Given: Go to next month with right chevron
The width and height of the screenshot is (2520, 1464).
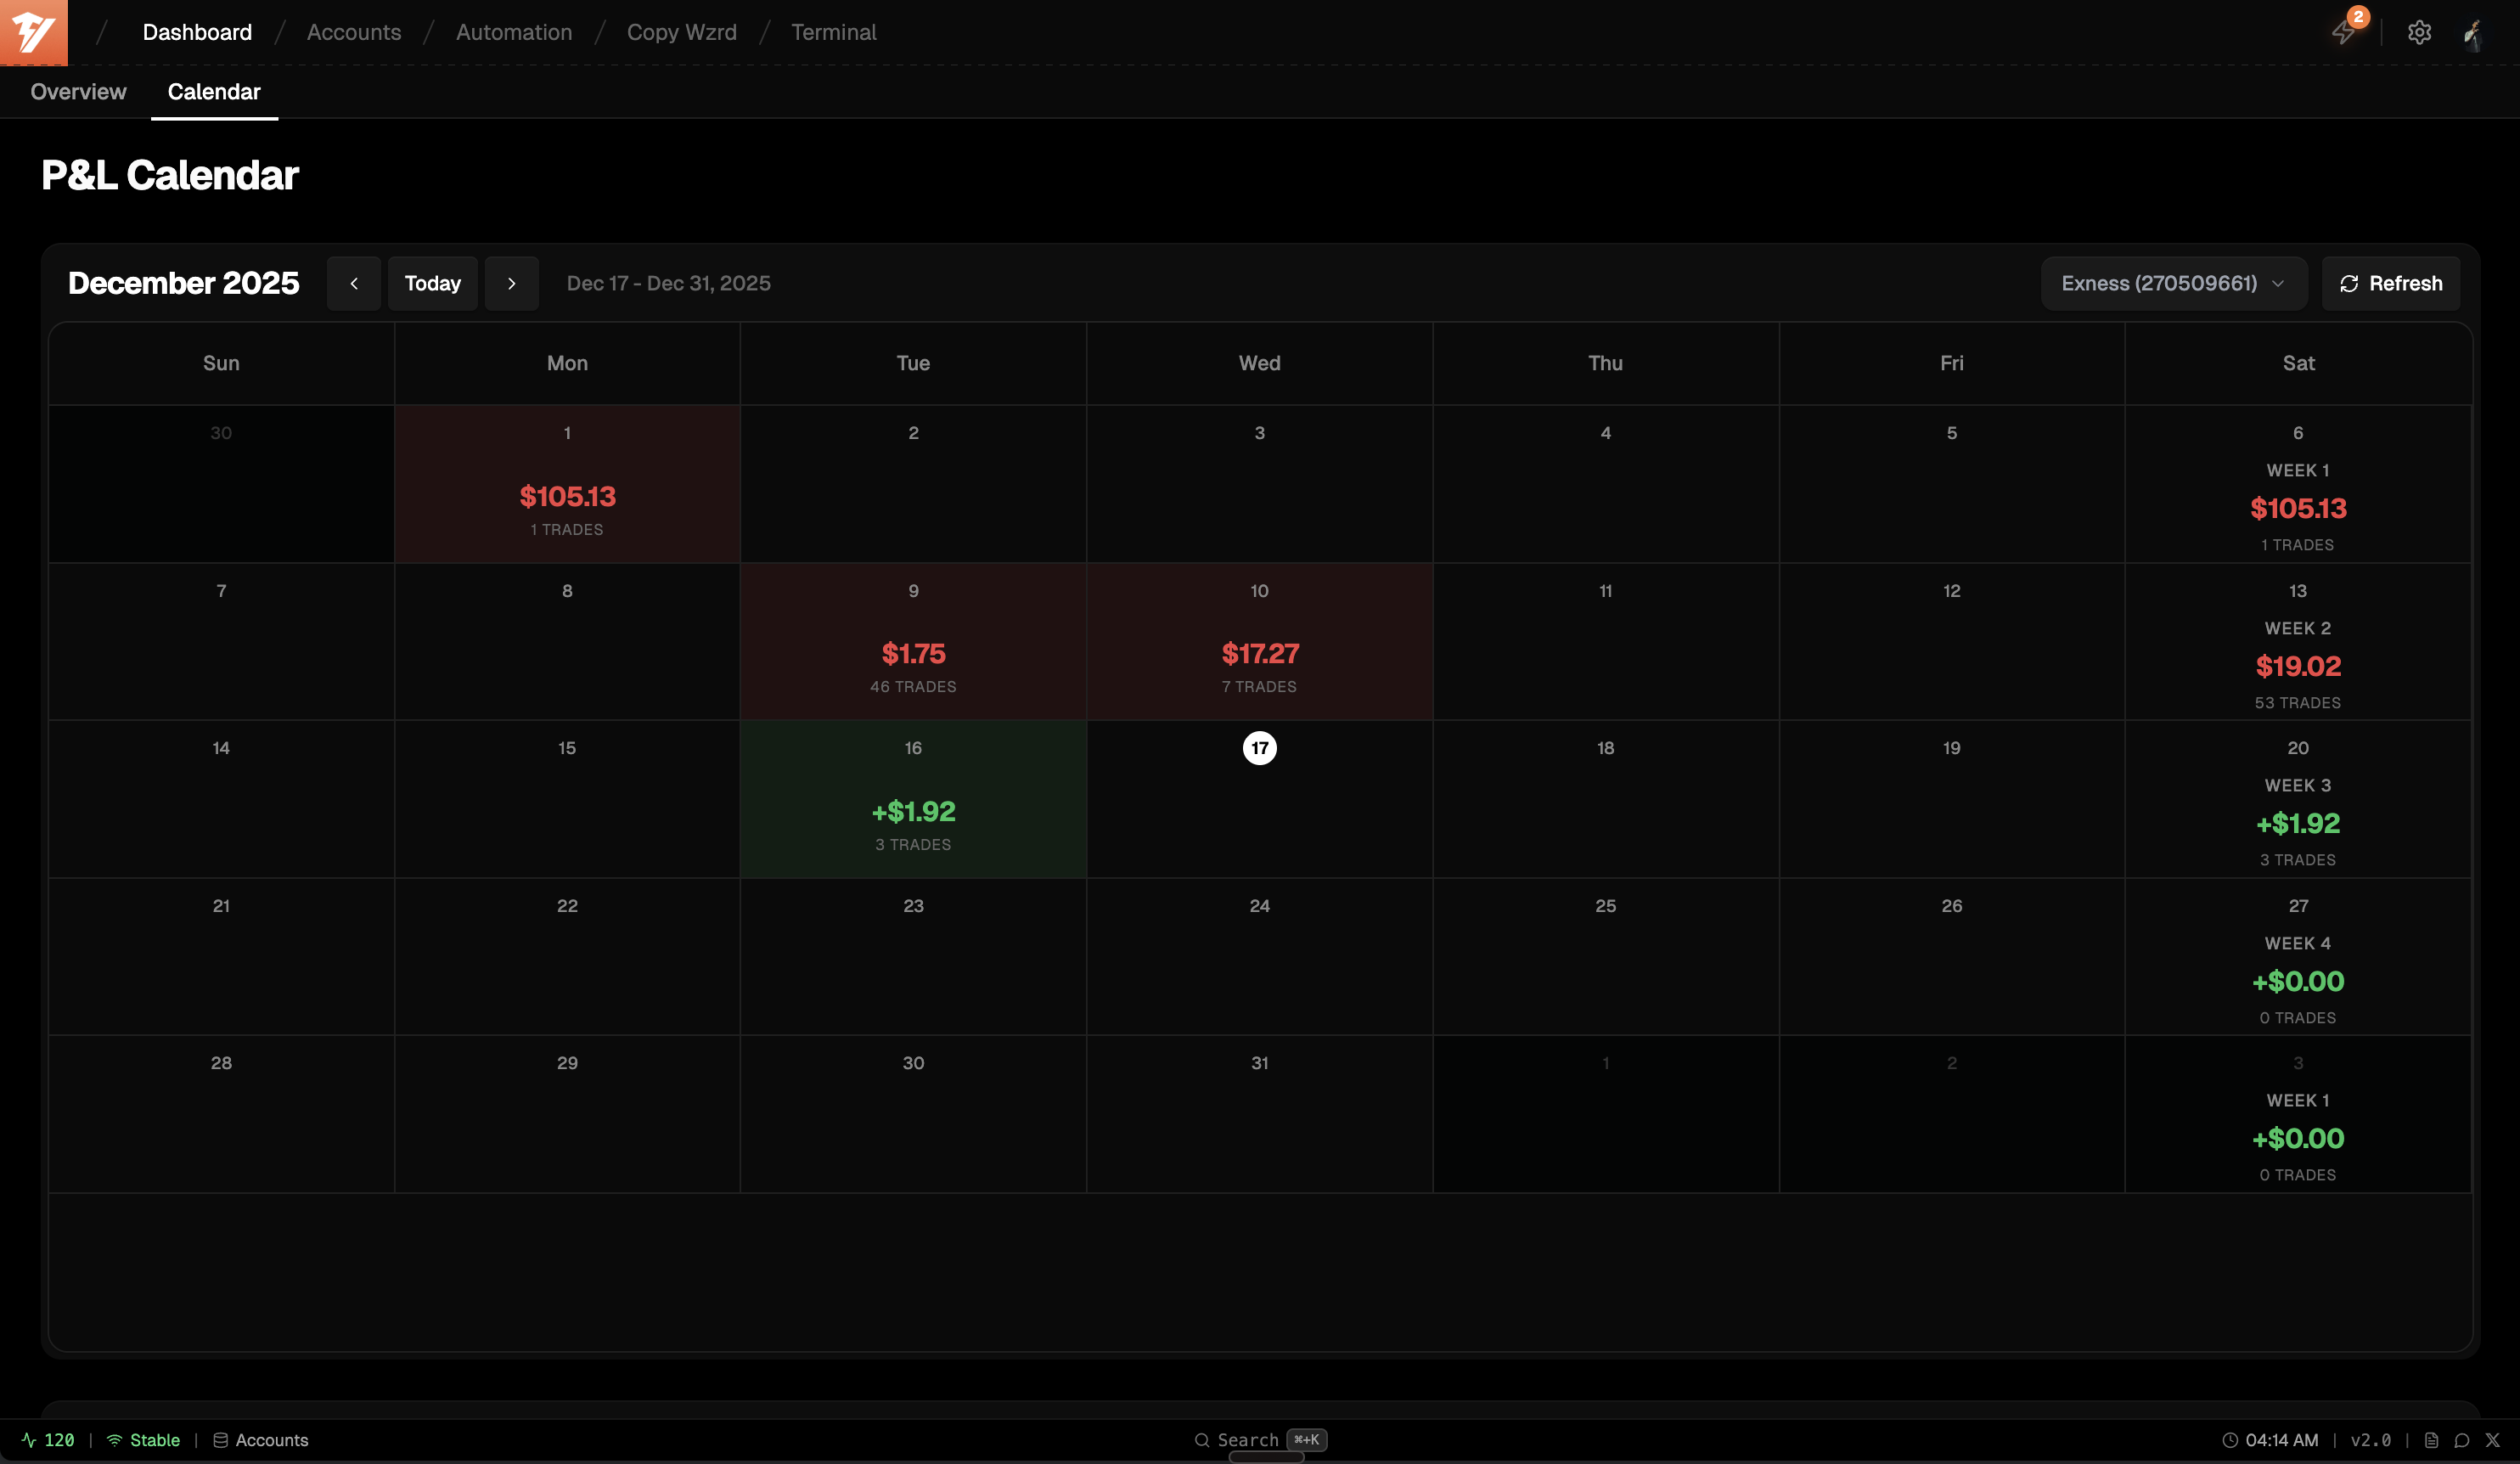Looking at the screenshot, I should (x=512, y=283).
